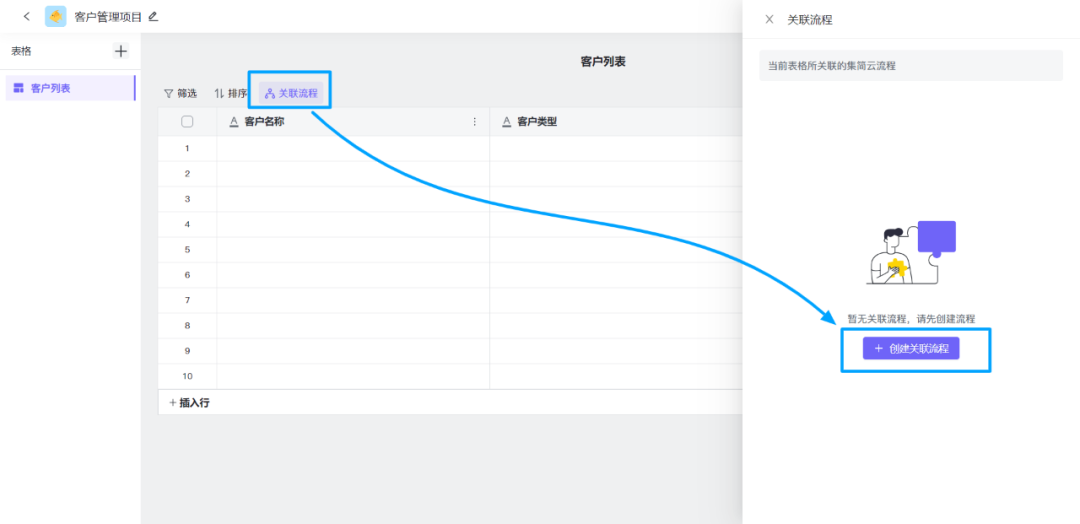Select row number 6

point(187,275)
